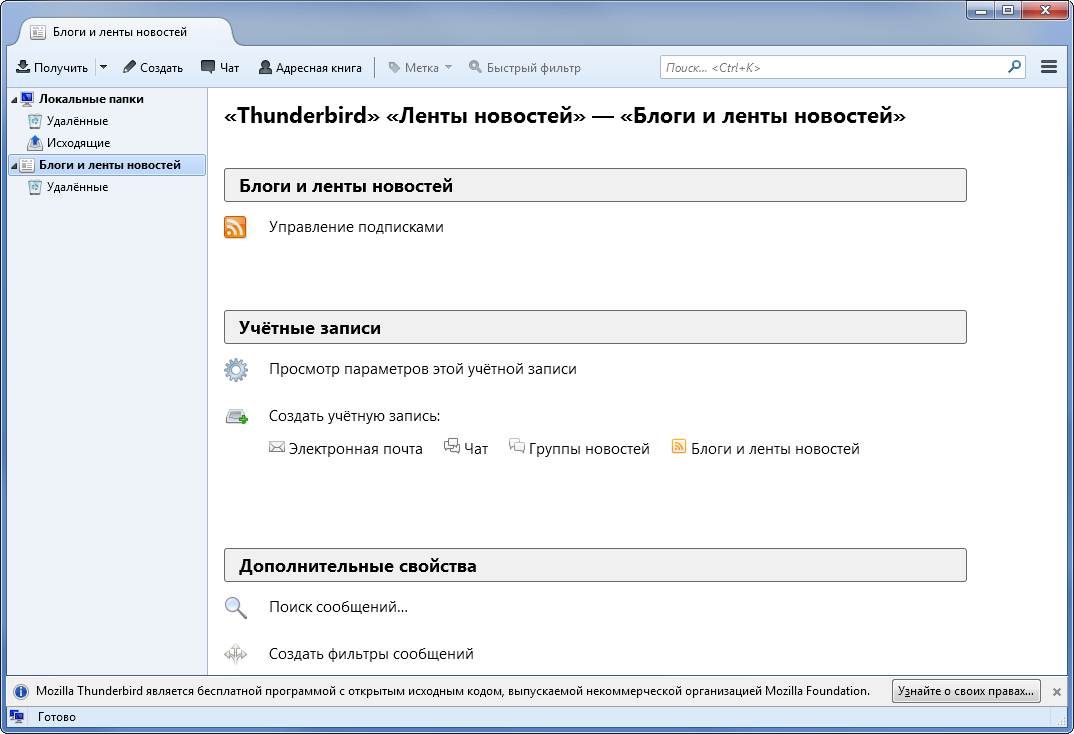The height and width of the screenshot is (734, 1074).
Task: Toggle Быстрый фильтр quick filter
Action: pyautogui.click(x=525, y=67)
